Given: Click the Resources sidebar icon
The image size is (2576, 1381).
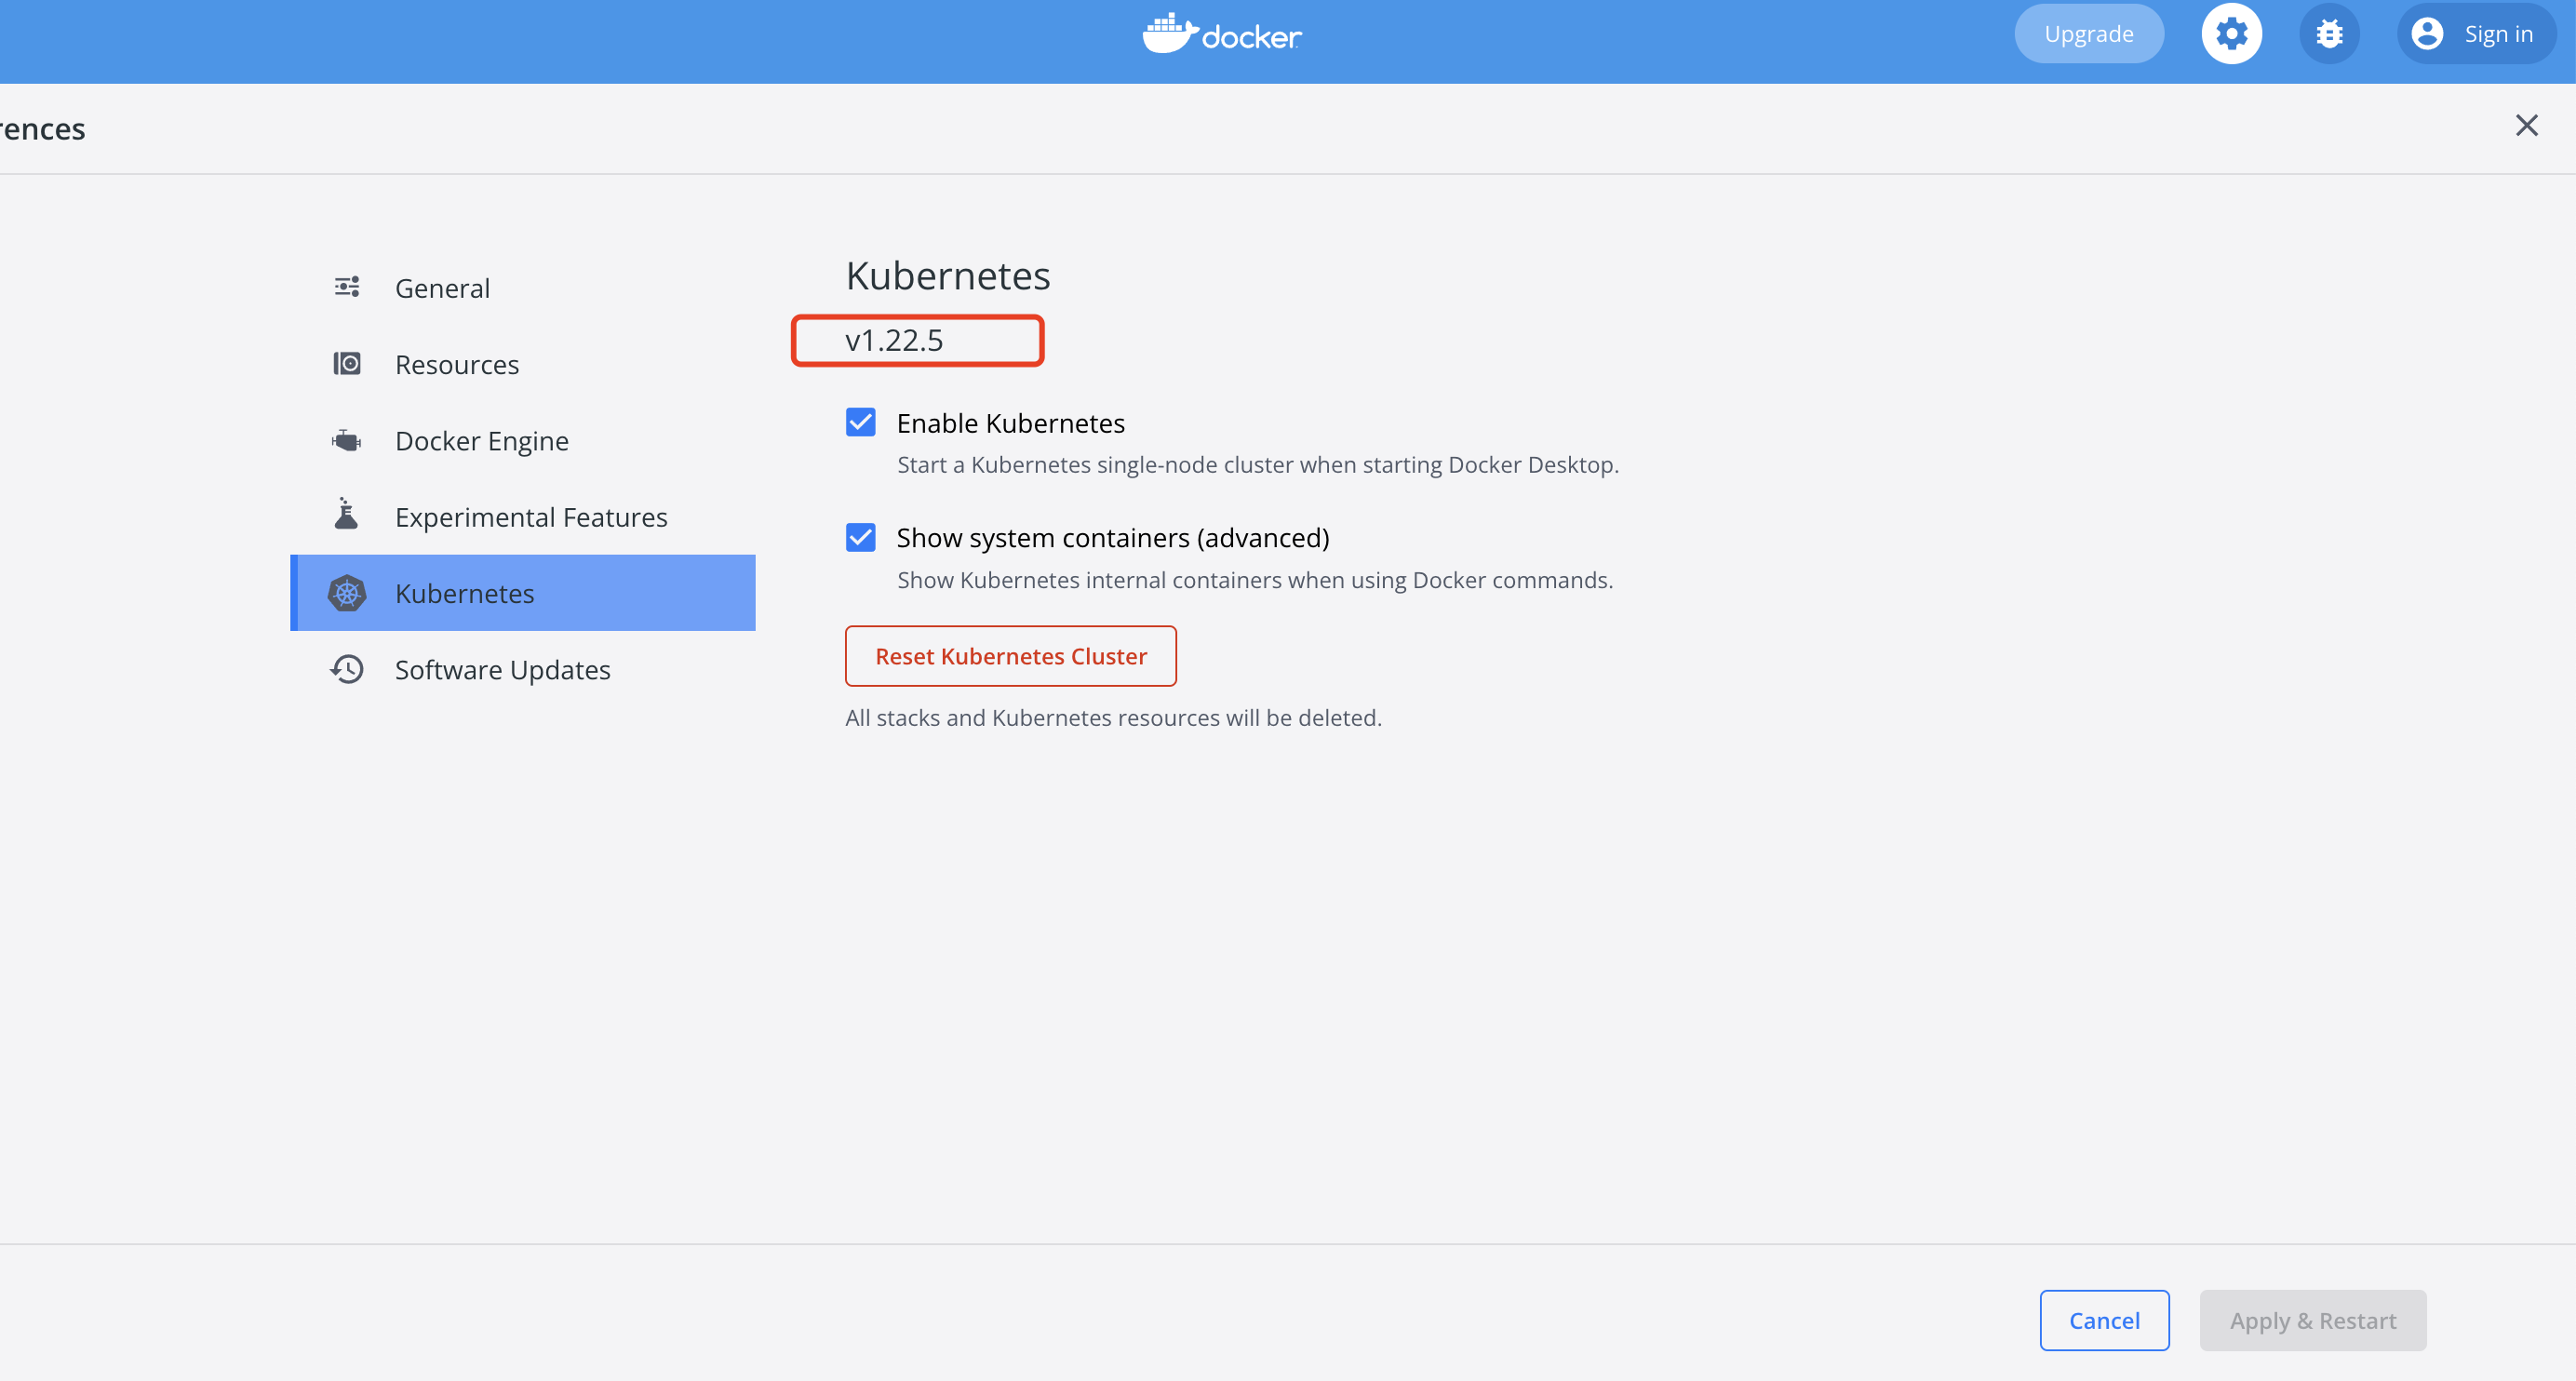Looking at the screenshot, I should (x=346, y=363).
